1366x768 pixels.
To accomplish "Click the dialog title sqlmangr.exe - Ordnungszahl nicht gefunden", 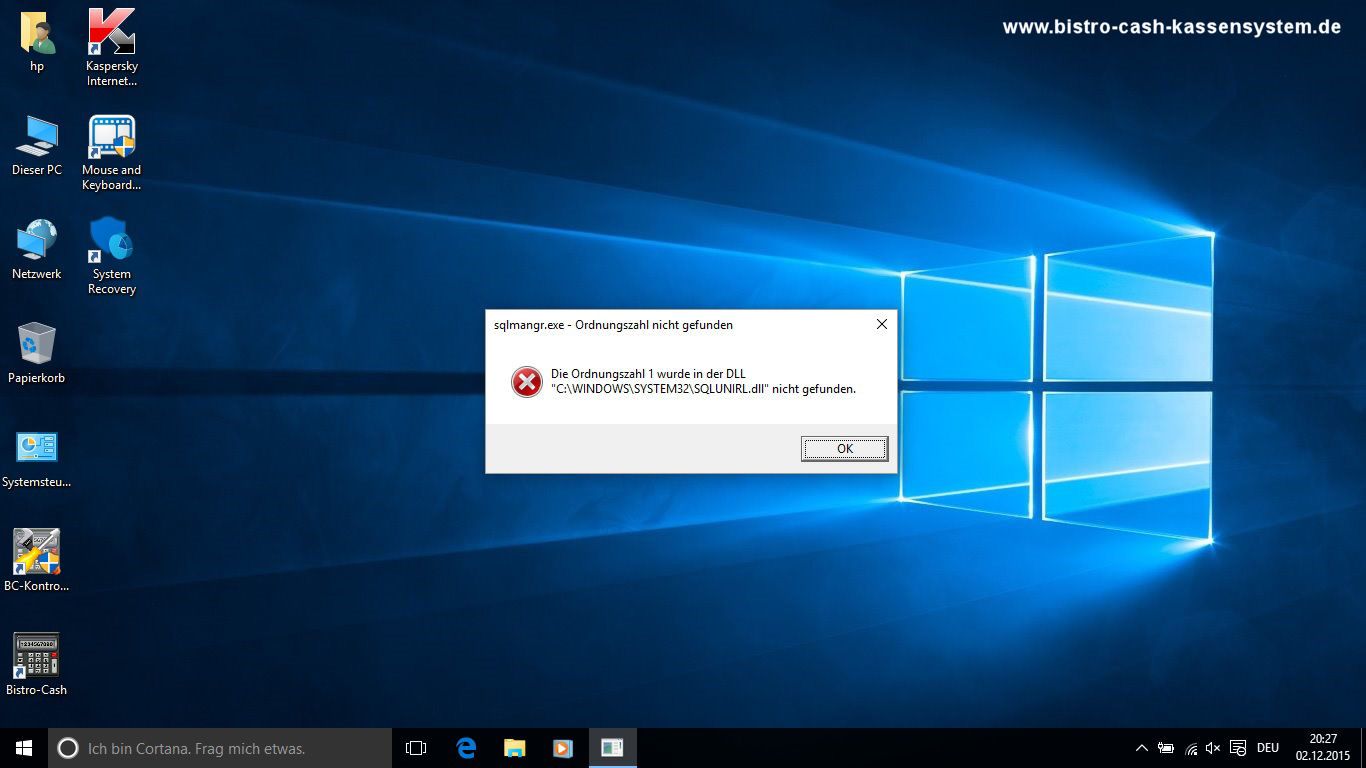I will pos(613,325).
